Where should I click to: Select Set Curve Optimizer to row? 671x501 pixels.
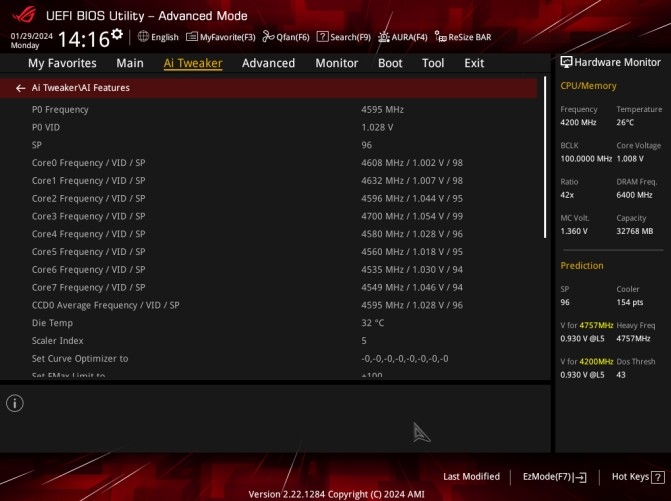coord(268,359)
